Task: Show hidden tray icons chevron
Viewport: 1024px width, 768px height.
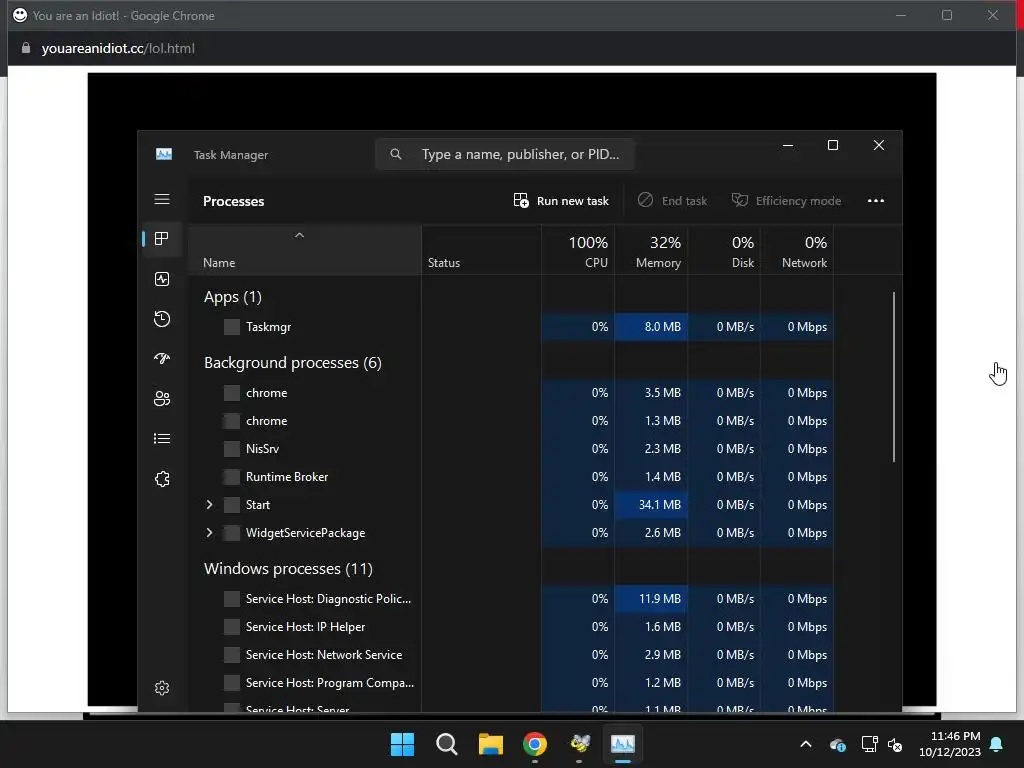Action: click(x=806, y=744)
